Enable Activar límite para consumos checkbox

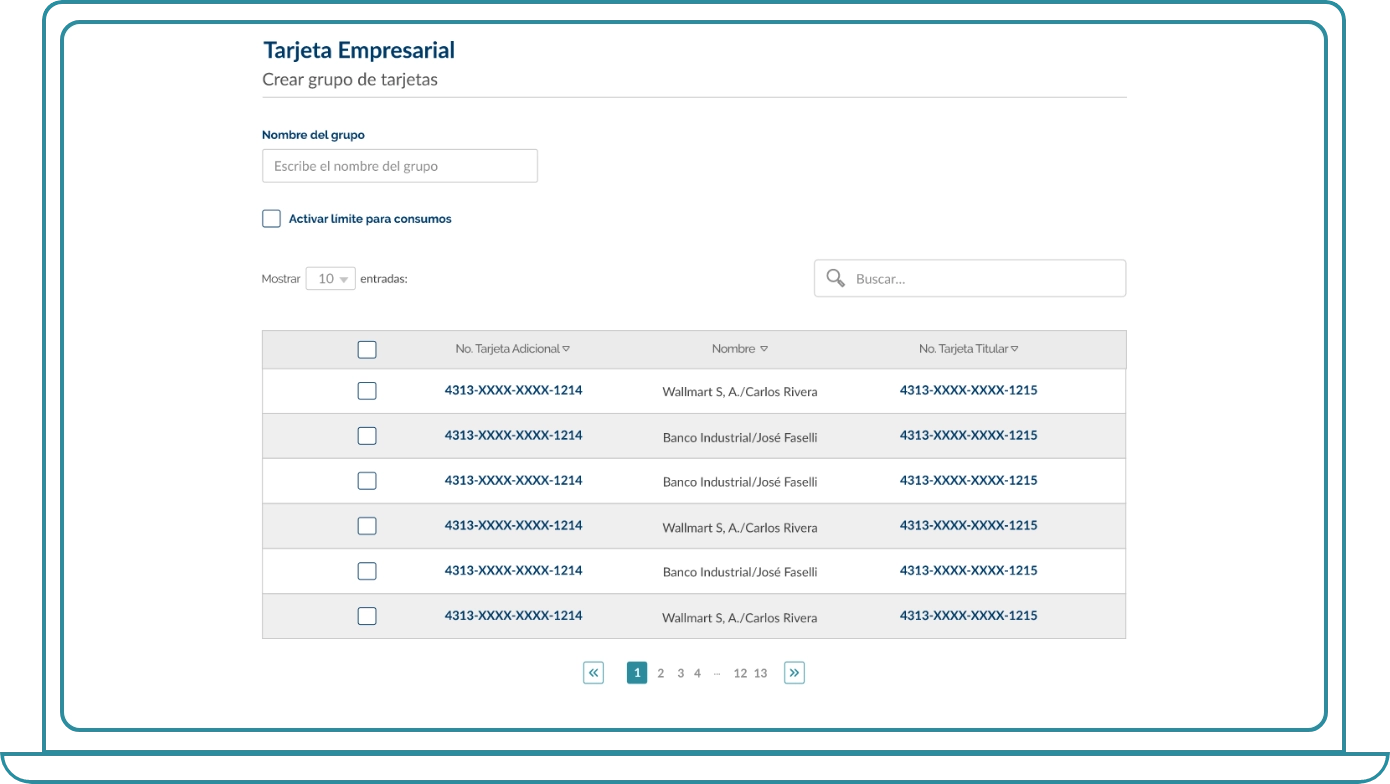pyautogui.click(x=271, y=218)
